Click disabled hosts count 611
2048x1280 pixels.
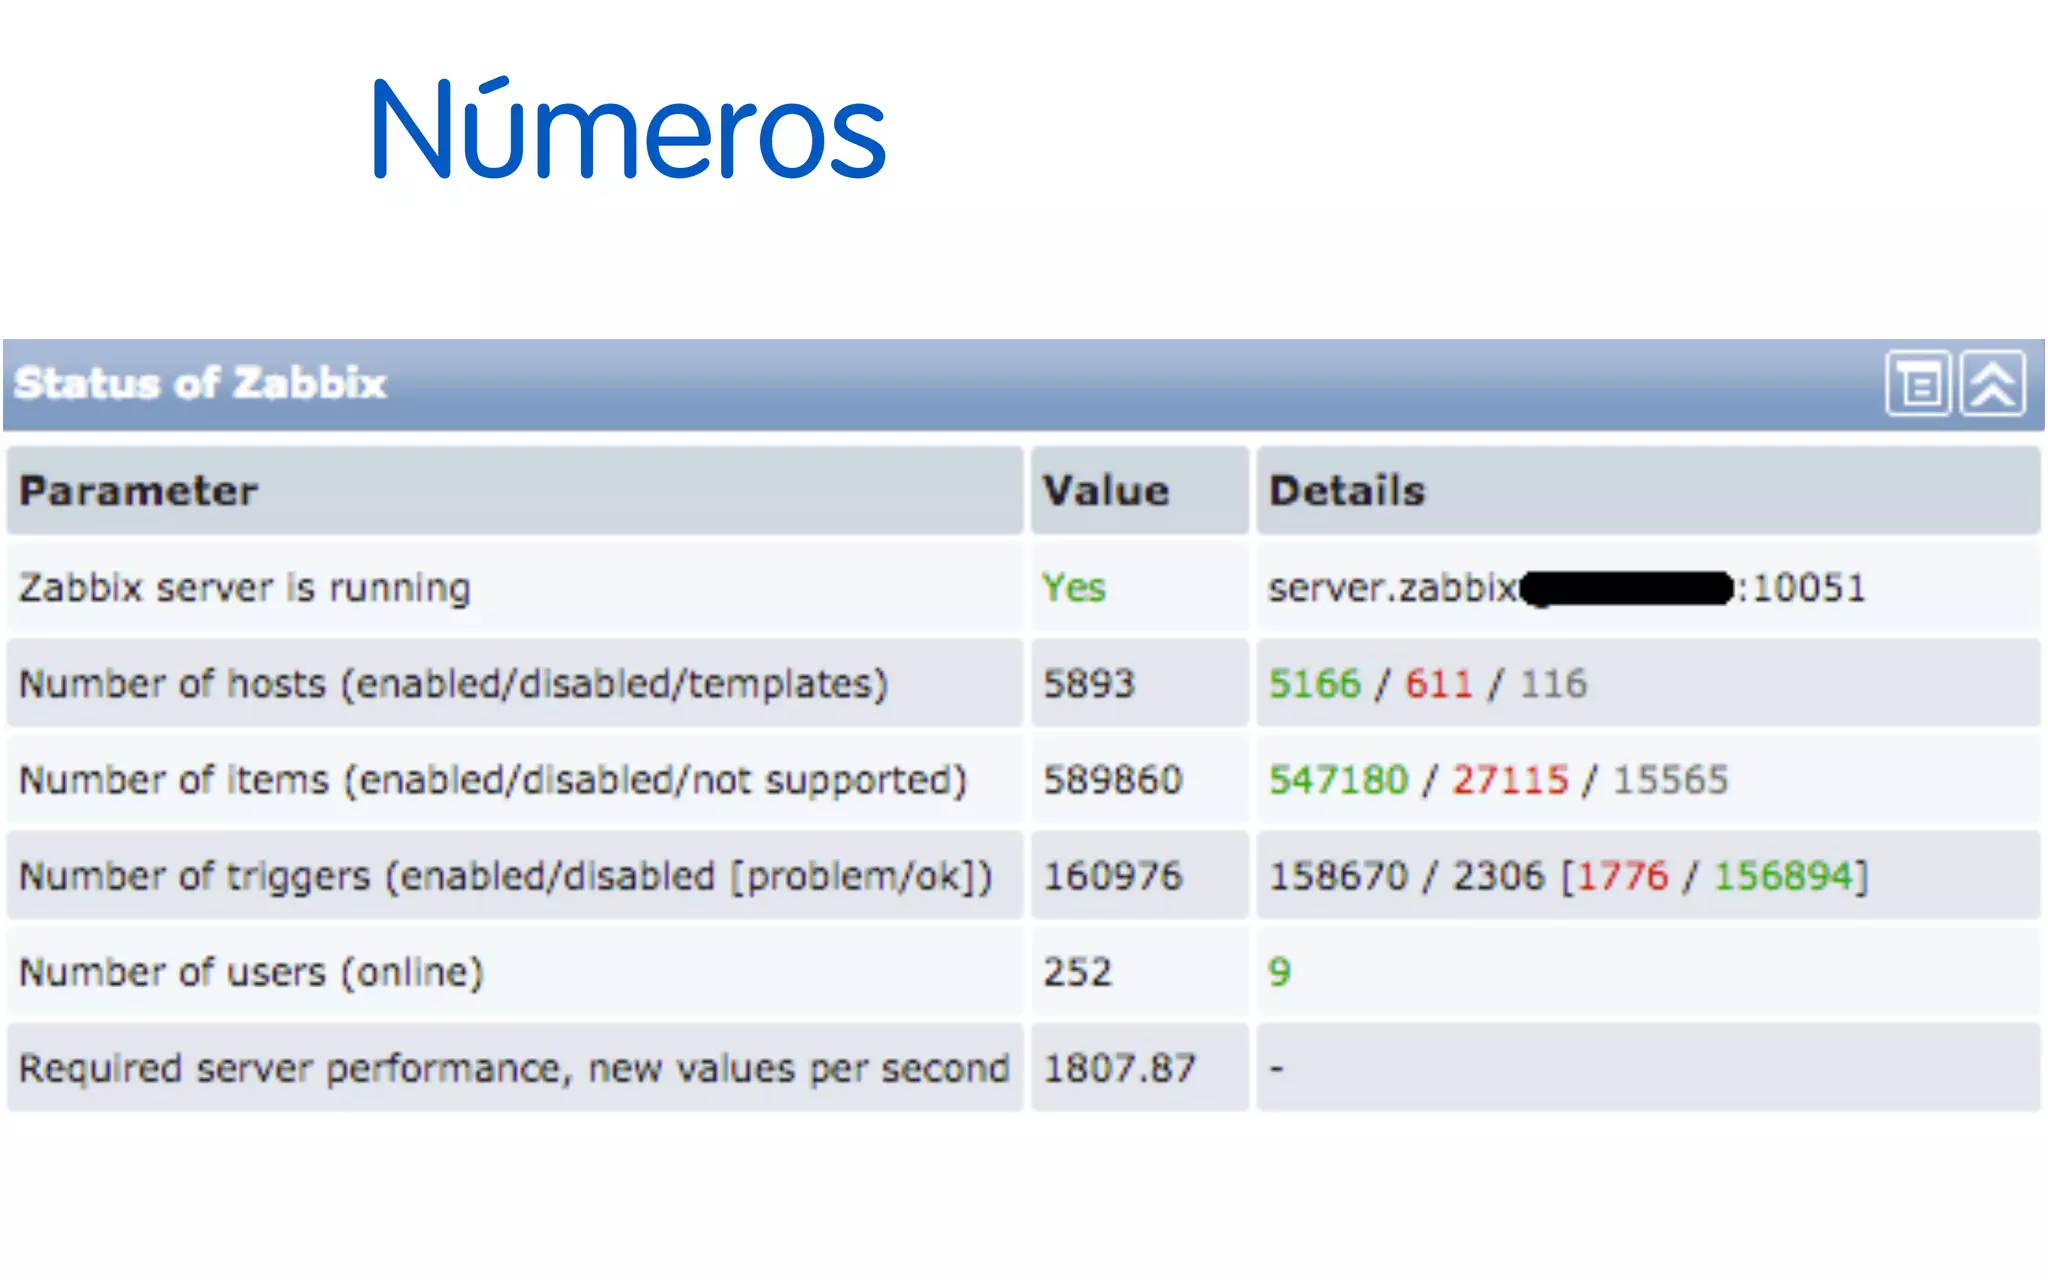(1438, 684)
